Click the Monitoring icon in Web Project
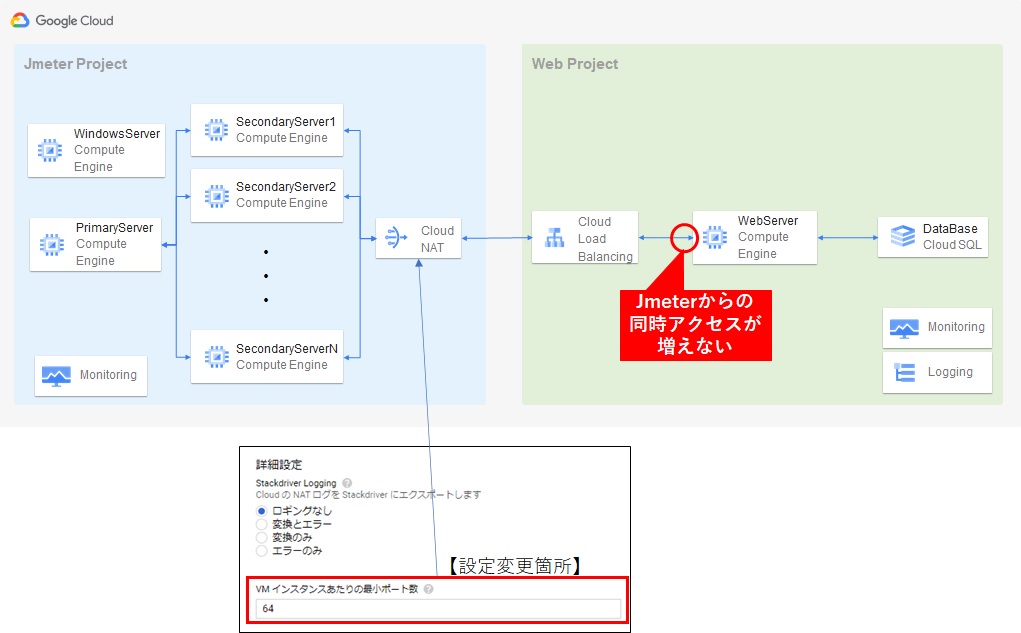 point(904,328)
